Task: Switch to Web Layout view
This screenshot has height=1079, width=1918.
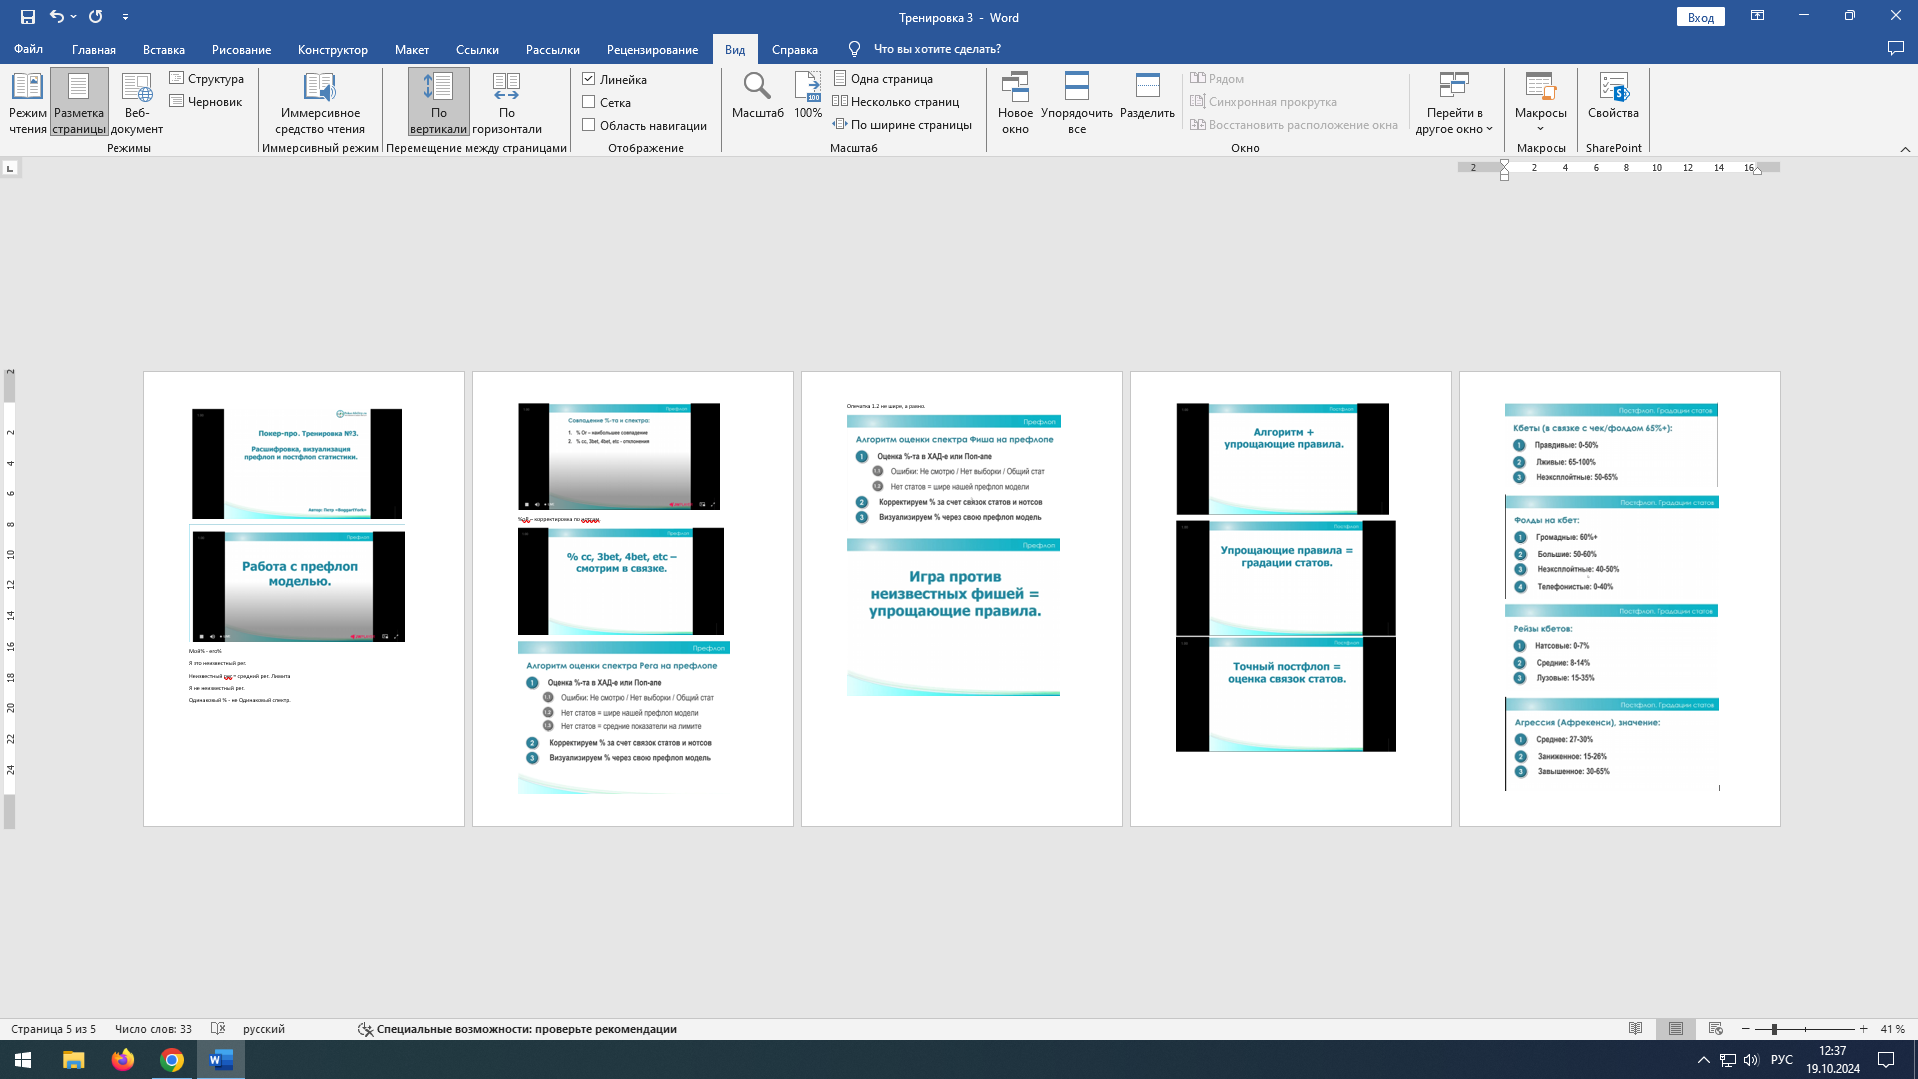Action: [x=137, y=102]
